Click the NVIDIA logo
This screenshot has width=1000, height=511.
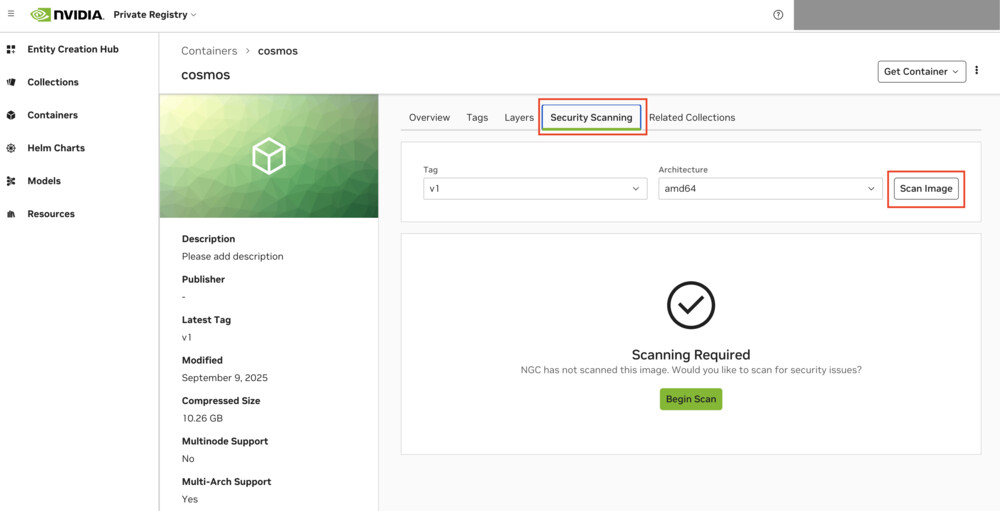pos(67,15)
